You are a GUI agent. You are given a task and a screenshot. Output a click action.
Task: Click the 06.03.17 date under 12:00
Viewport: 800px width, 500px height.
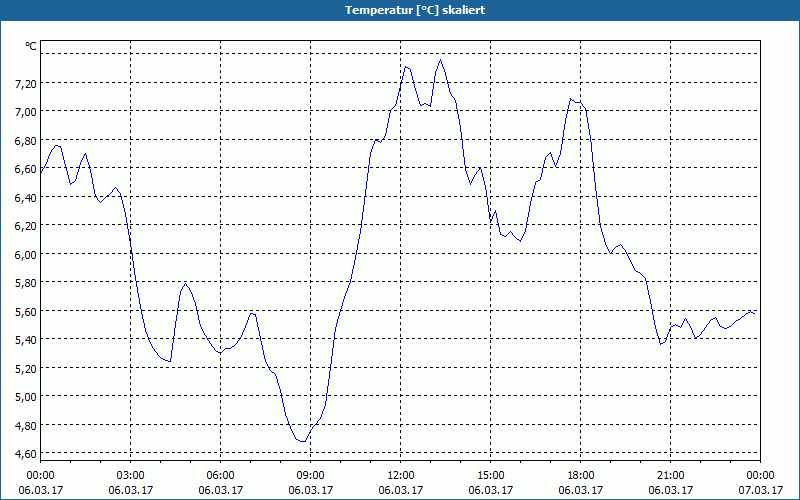click(401, 490)
